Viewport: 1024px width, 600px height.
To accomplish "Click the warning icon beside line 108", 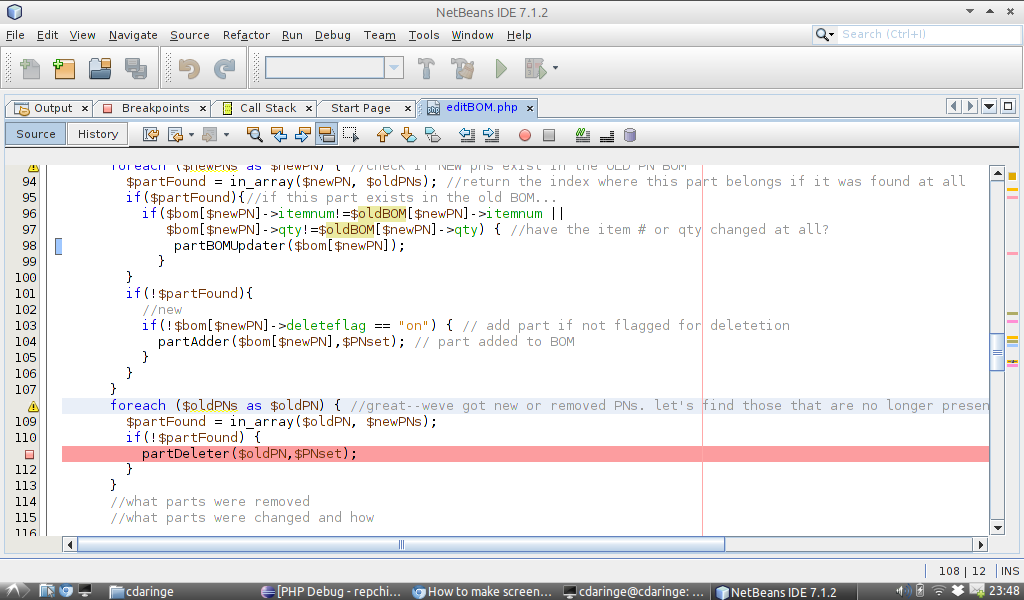I will point(33,406).
